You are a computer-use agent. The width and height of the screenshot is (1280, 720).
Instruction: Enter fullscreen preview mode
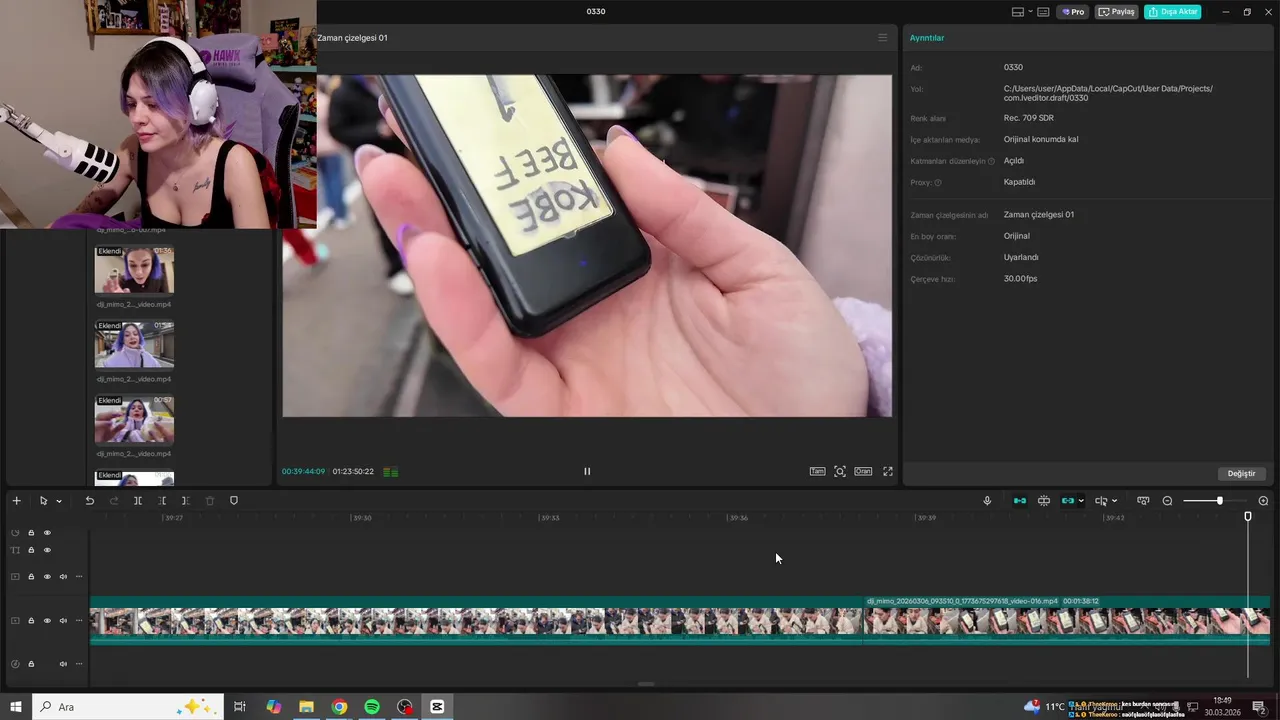click(x=888, y=471)
